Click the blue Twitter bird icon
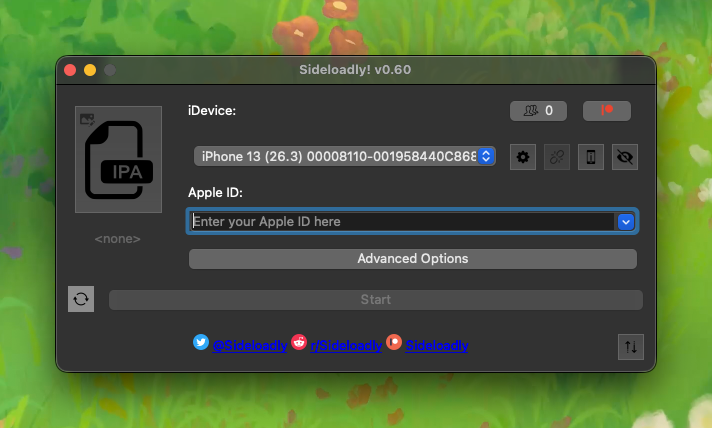 [201, 342]
